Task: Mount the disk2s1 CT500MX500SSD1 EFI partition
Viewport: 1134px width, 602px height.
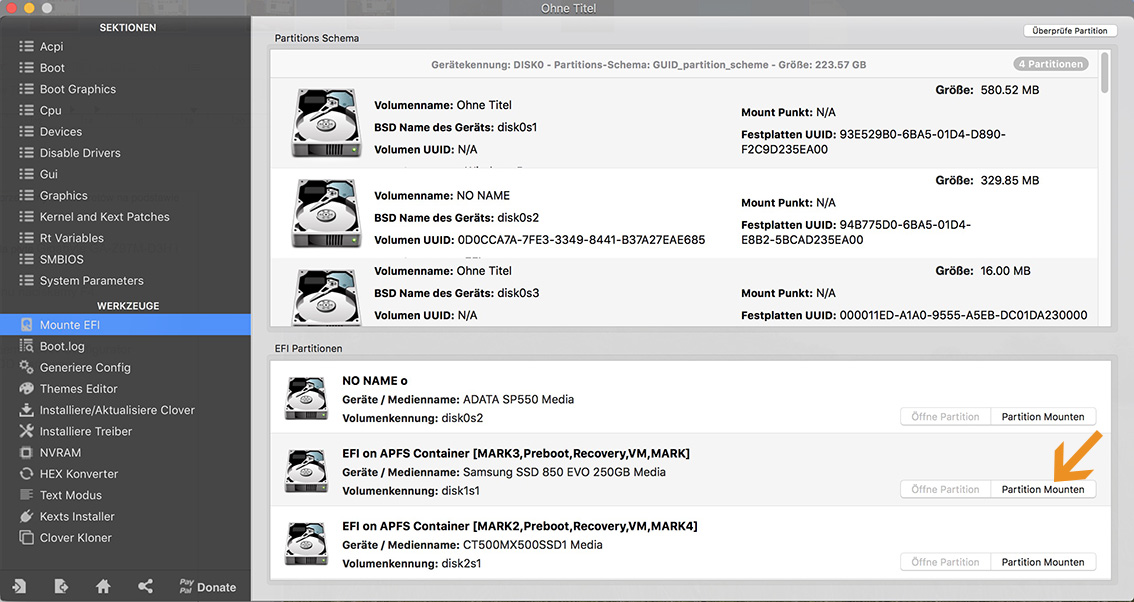Action: 1042,562
